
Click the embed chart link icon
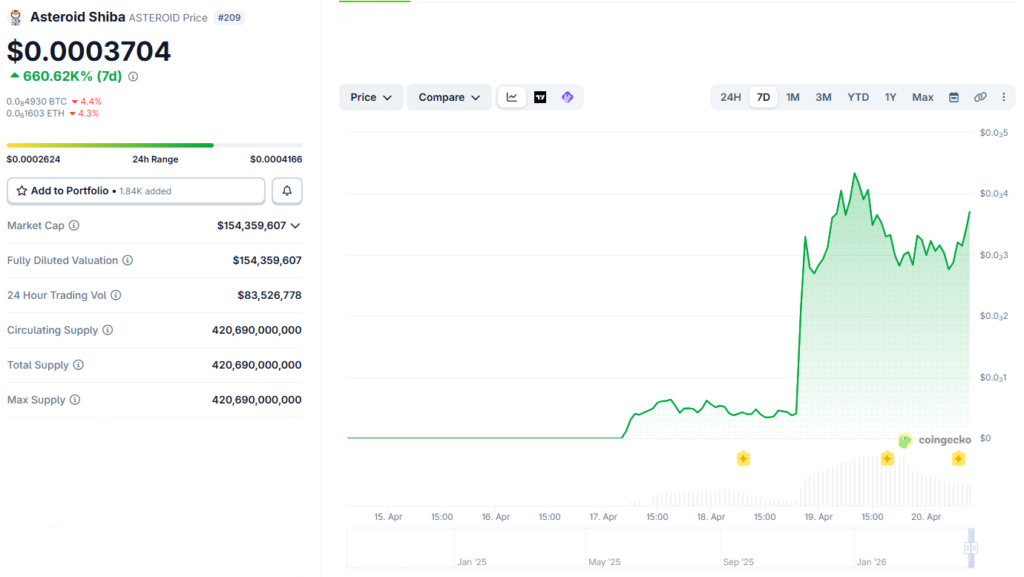click(980, 97)
